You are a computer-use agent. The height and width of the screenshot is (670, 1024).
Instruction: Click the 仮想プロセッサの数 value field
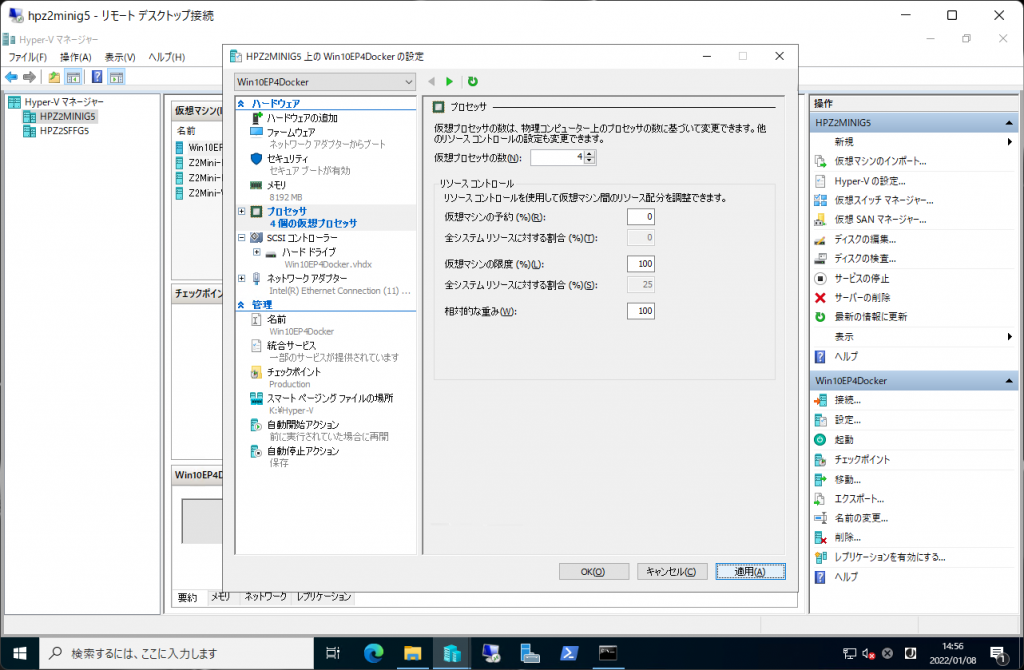pyautogui.click(x=558, y=157)
